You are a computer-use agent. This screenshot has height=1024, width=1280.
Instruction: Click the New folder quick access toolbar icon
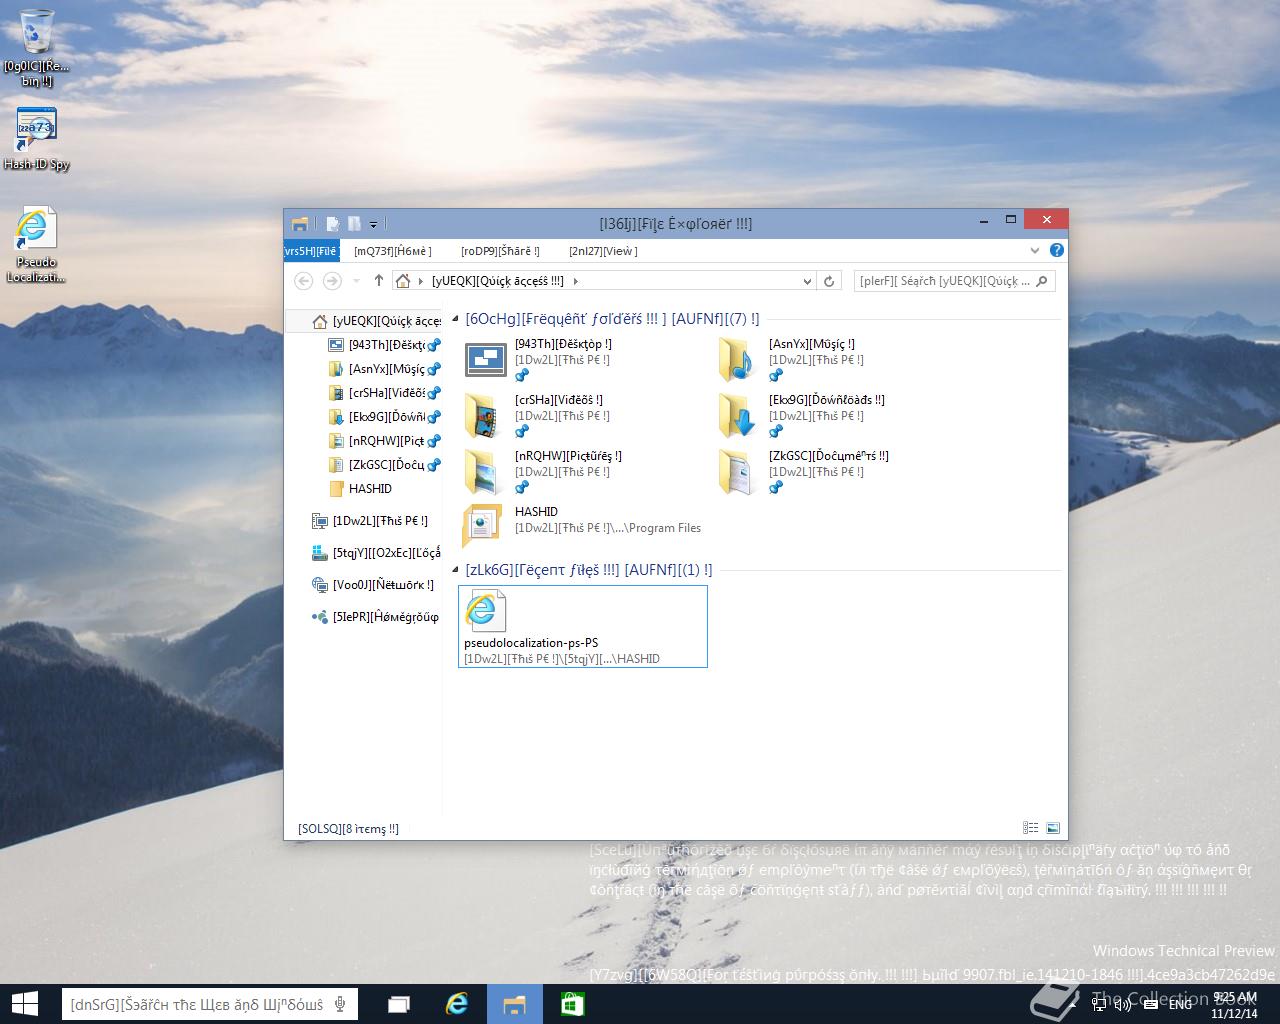(x=354, y=224)
